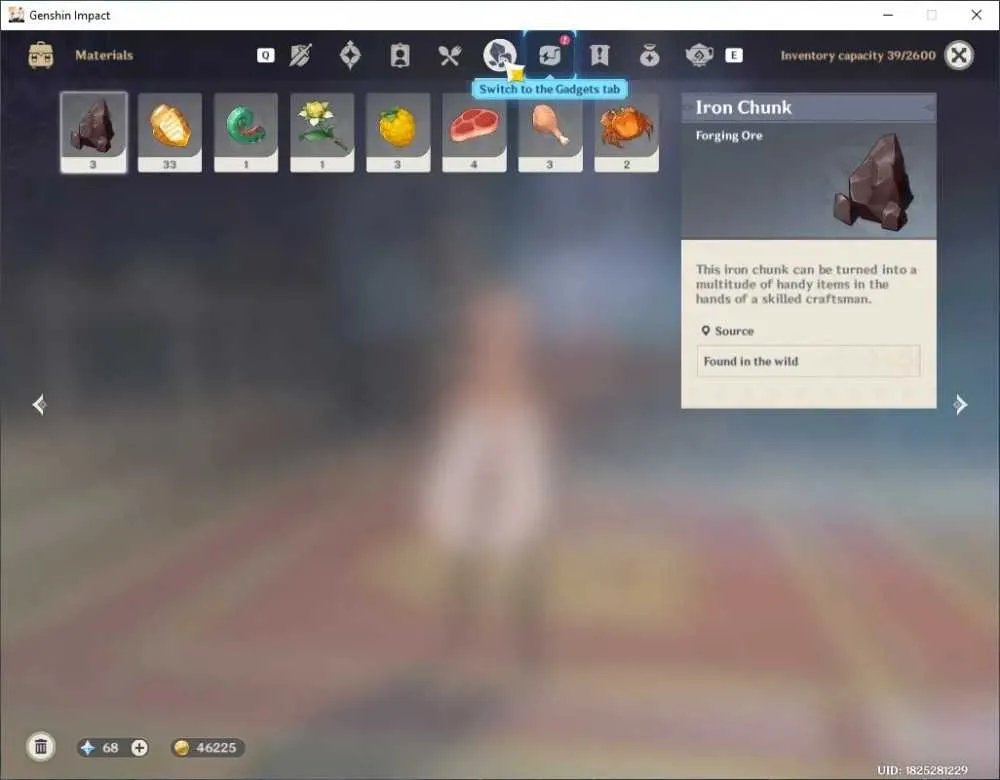Select the yellow fruit item

(x=398, y=132)
